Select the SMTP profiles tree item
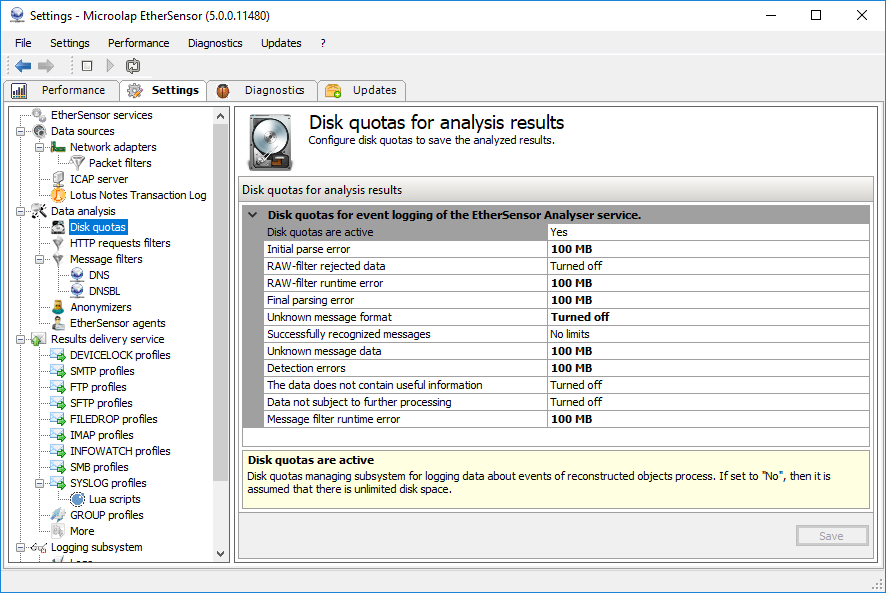This screenshot has width=886, height=593. 102,371
